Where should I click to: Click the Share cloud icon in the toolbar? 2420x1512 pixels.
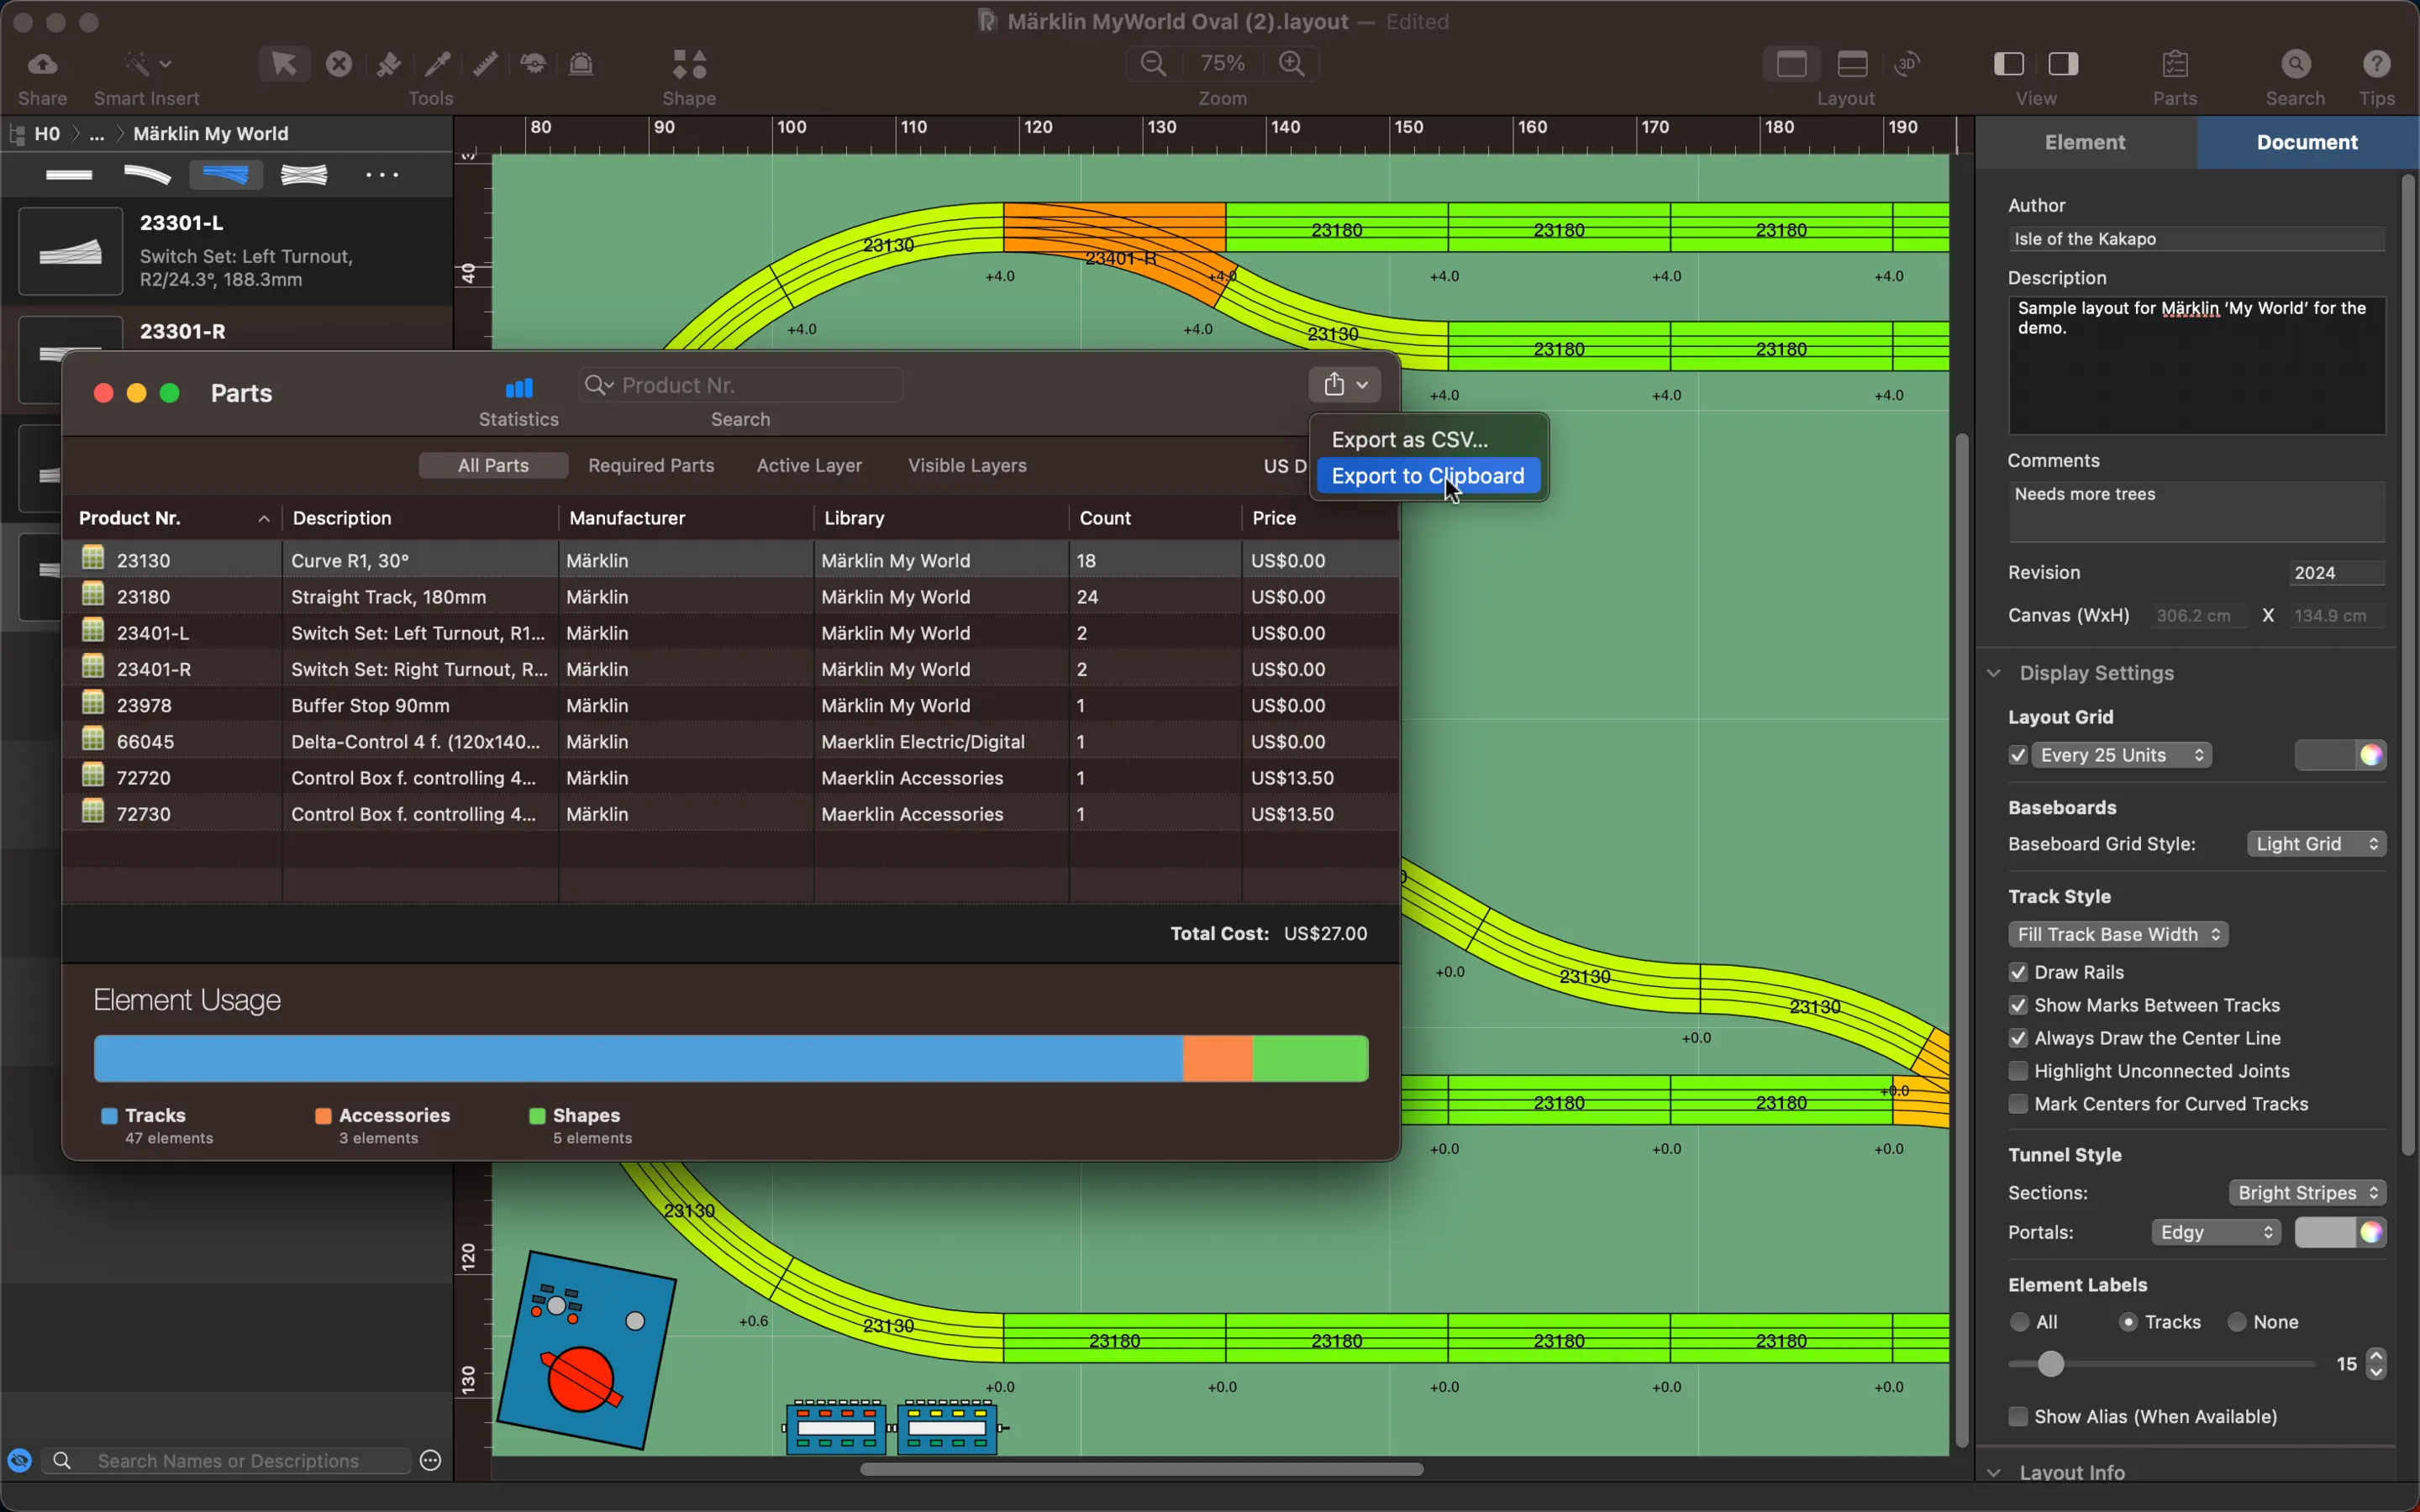[42, 65]
